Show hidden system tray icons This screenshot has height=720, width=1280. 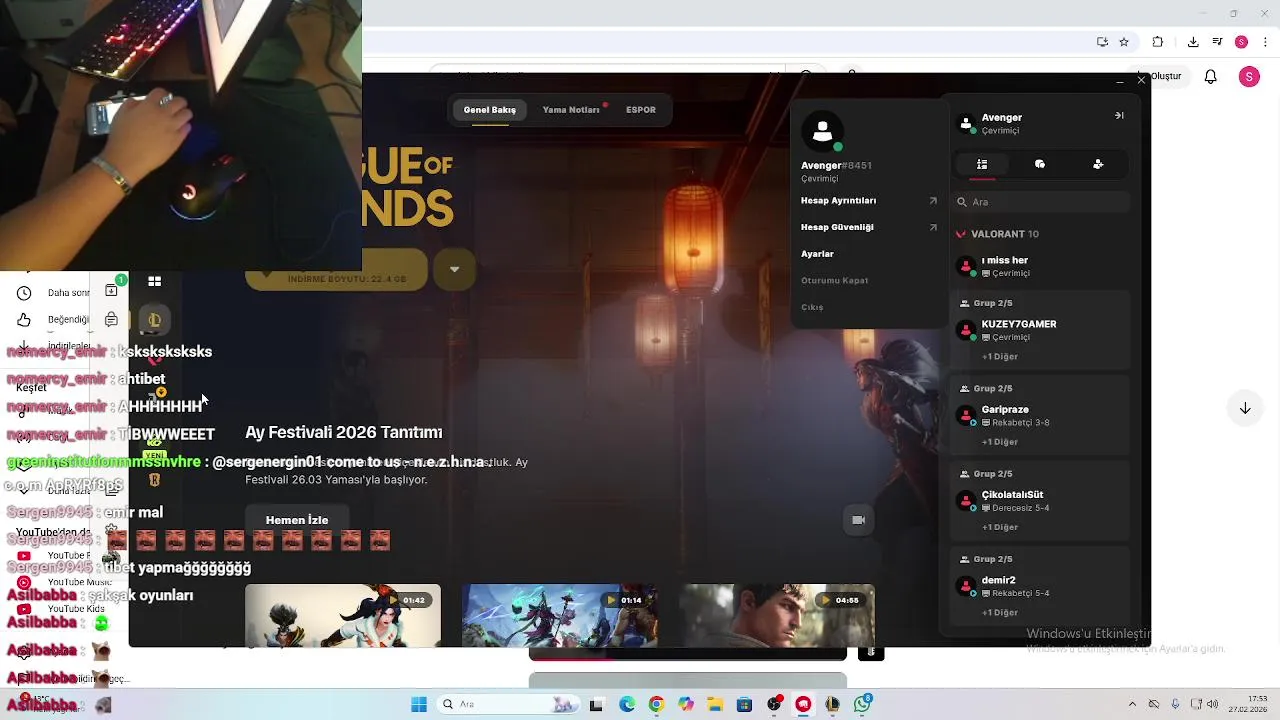pos(1132,704)
